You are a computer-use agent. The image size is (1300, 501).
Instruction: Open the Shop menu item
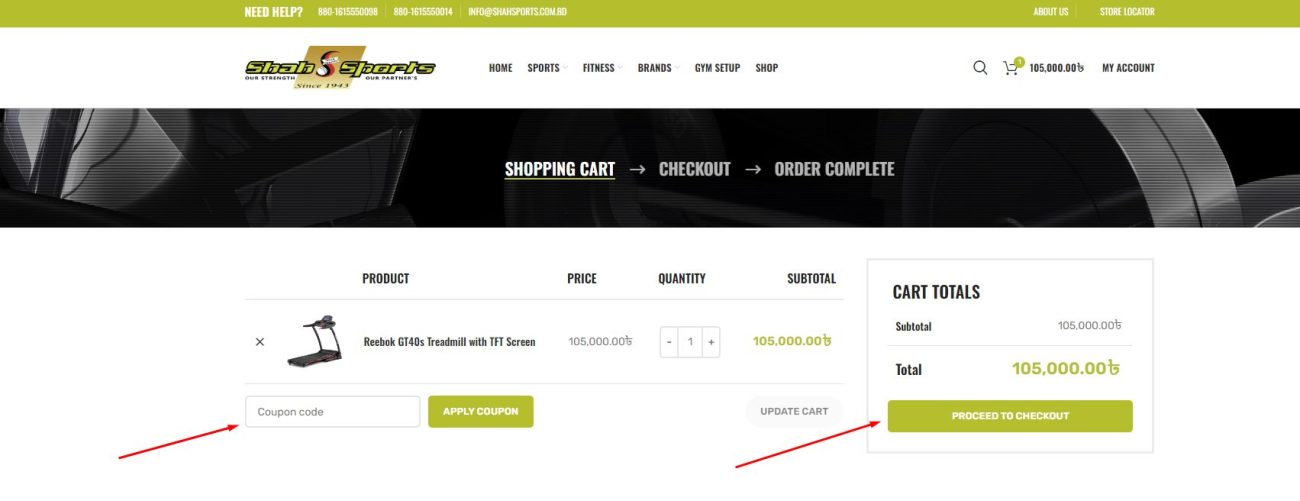tap(767, 68)
